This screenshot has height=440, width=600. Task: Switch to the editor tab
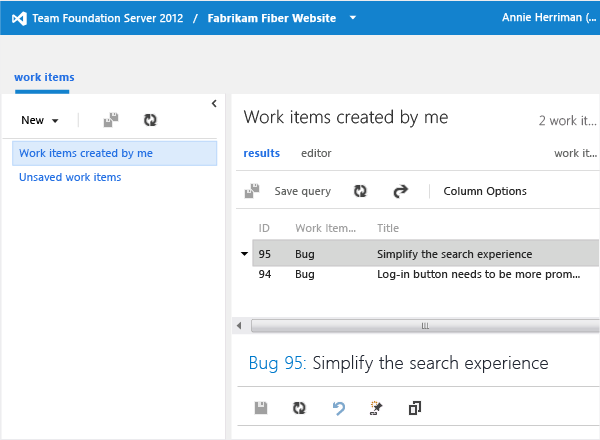[x=316, y=153]
